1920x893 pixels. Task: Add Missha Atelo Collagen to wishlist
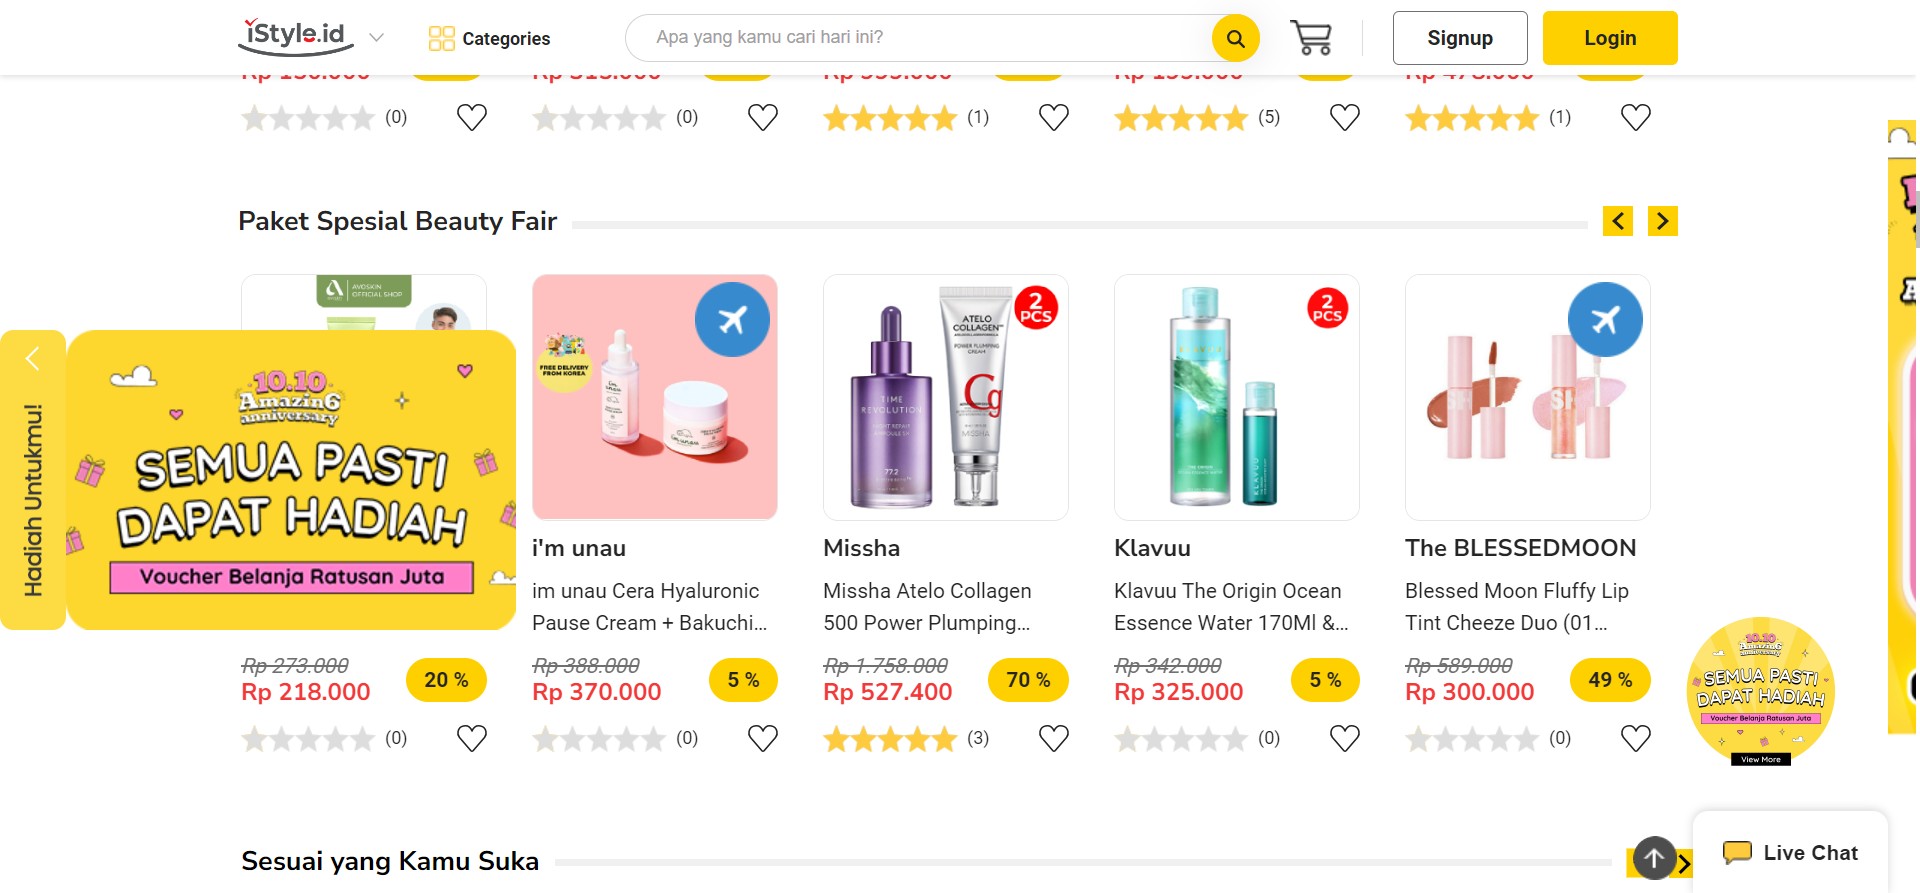coord(1053,739)
